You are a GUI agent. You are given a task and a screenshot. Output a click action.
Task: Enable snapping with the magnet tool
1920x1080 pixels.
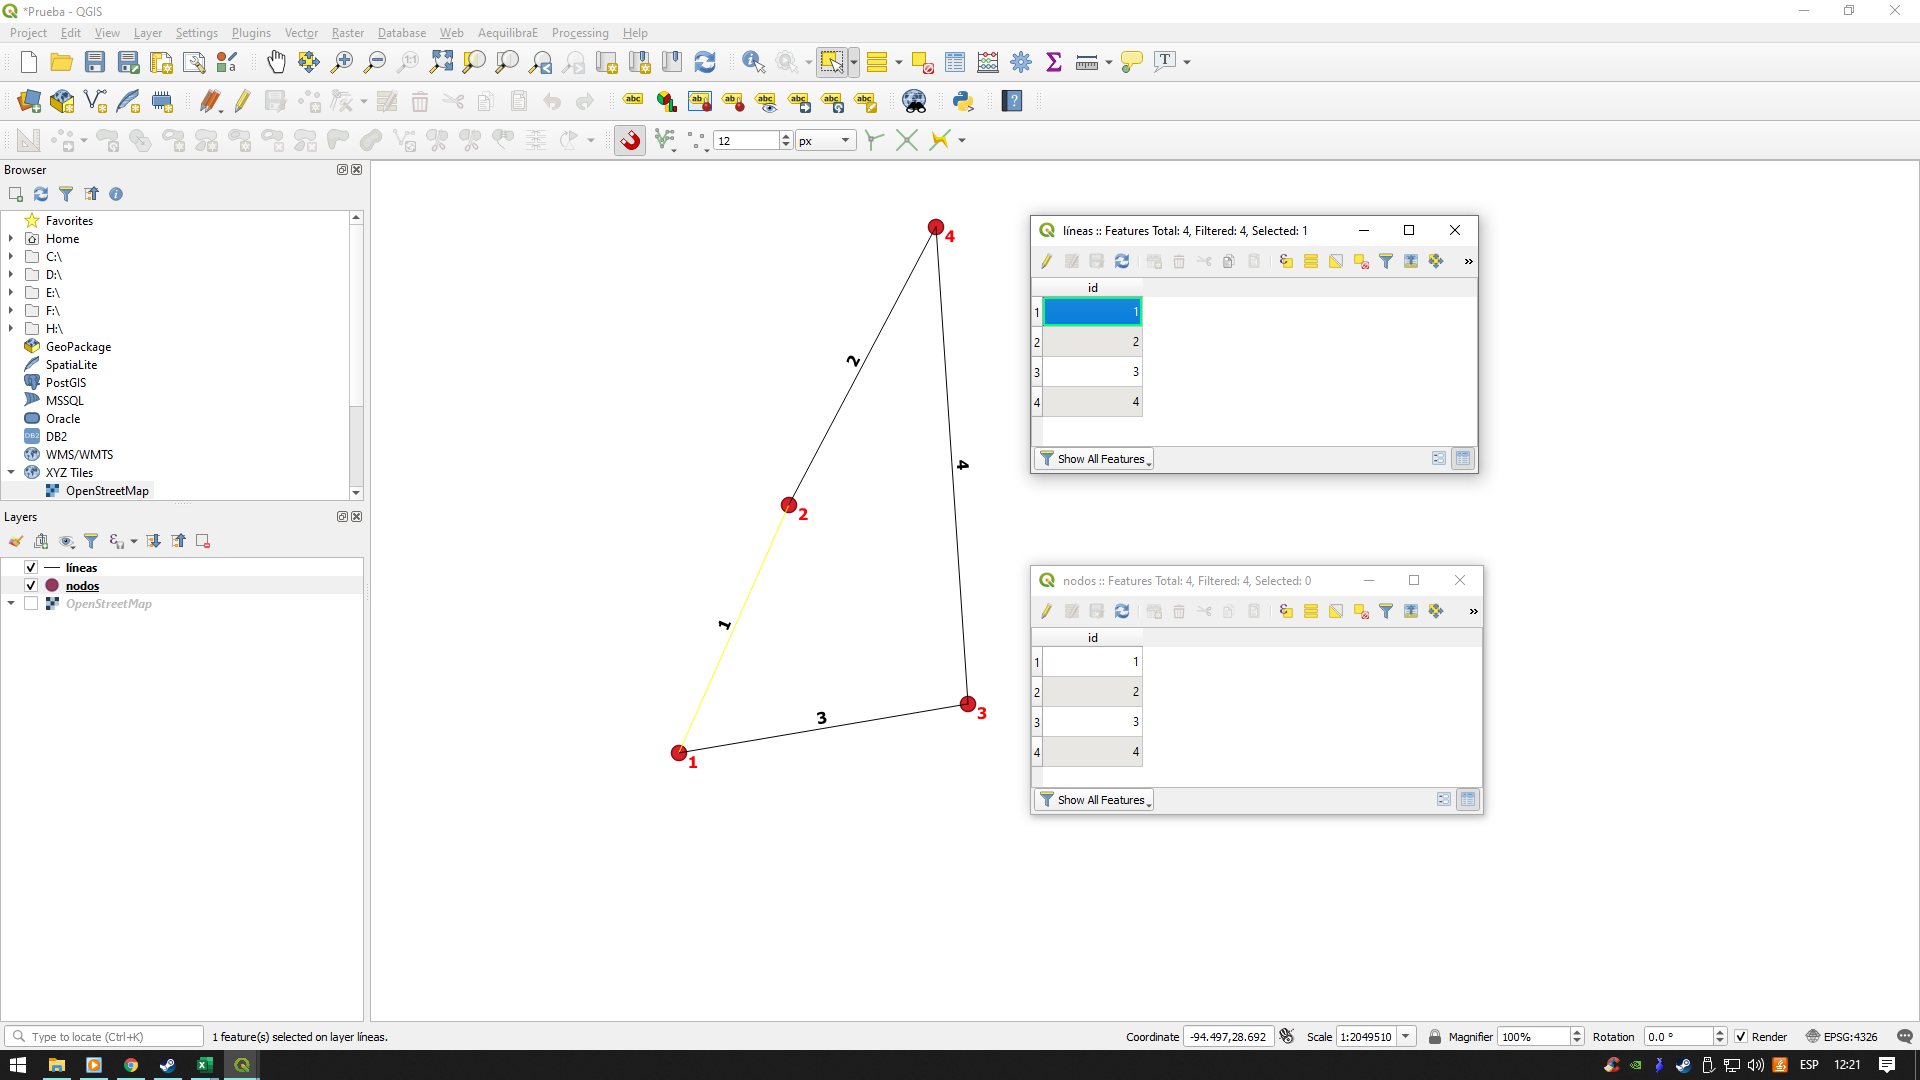tap(630, 140)
